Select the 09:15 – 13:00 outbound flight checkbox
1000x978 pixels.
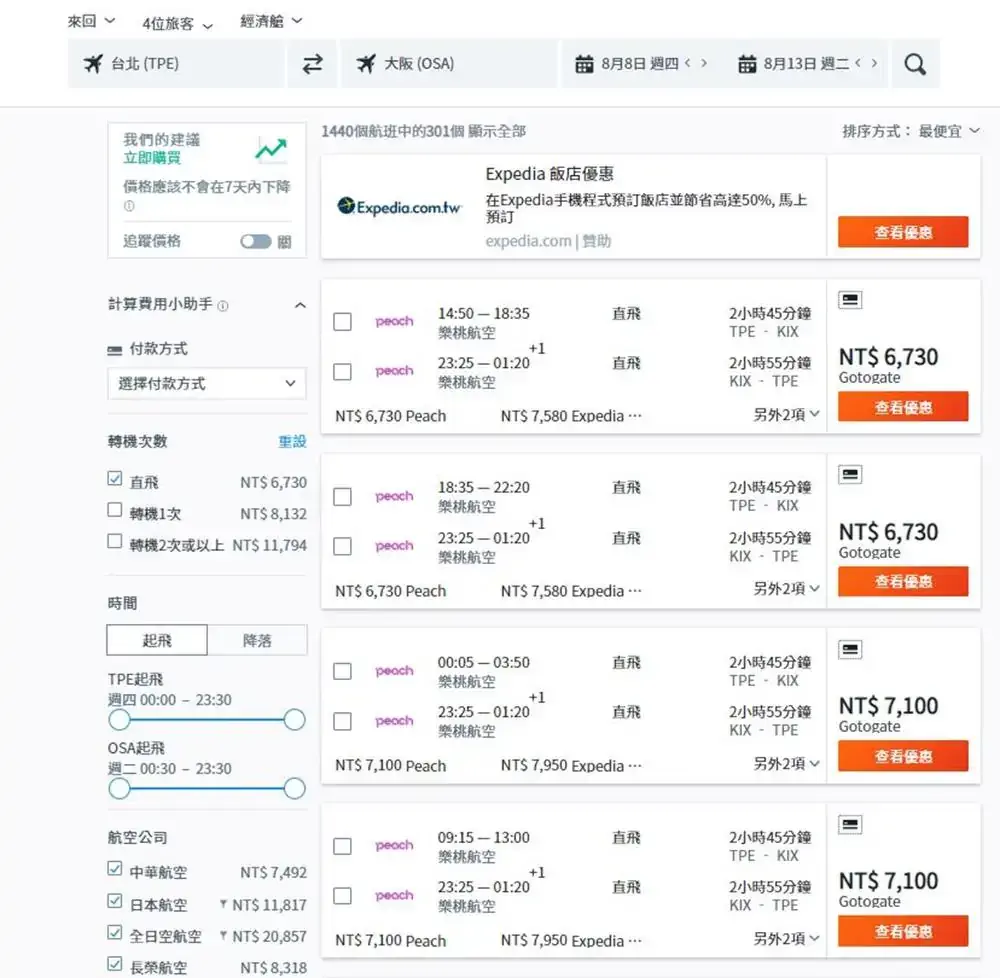click(x=342, y=846)
